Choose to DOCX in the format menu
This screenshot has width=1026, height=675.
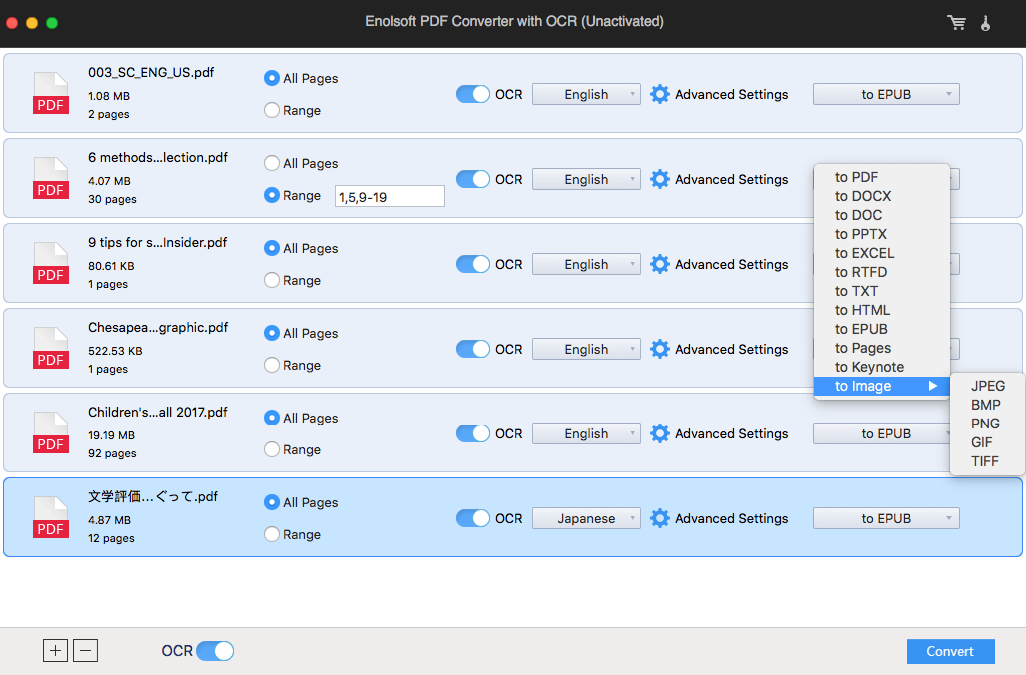coord(881,196)
